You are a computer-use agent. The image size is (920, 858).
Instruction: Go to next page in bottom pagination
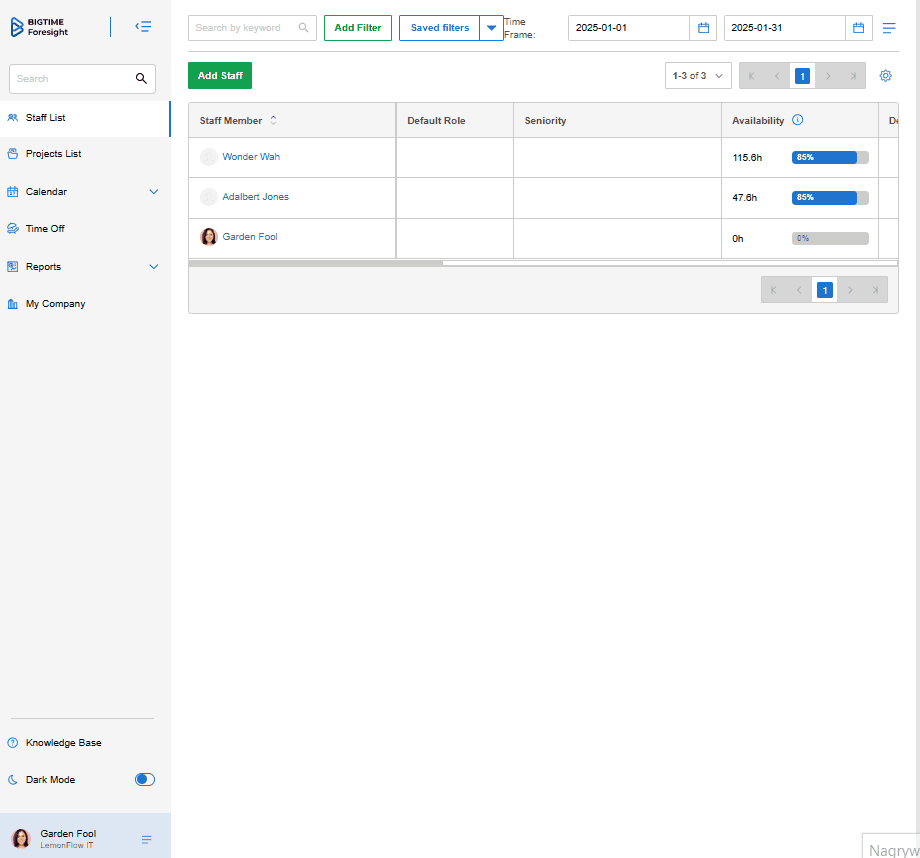point(850,290)
